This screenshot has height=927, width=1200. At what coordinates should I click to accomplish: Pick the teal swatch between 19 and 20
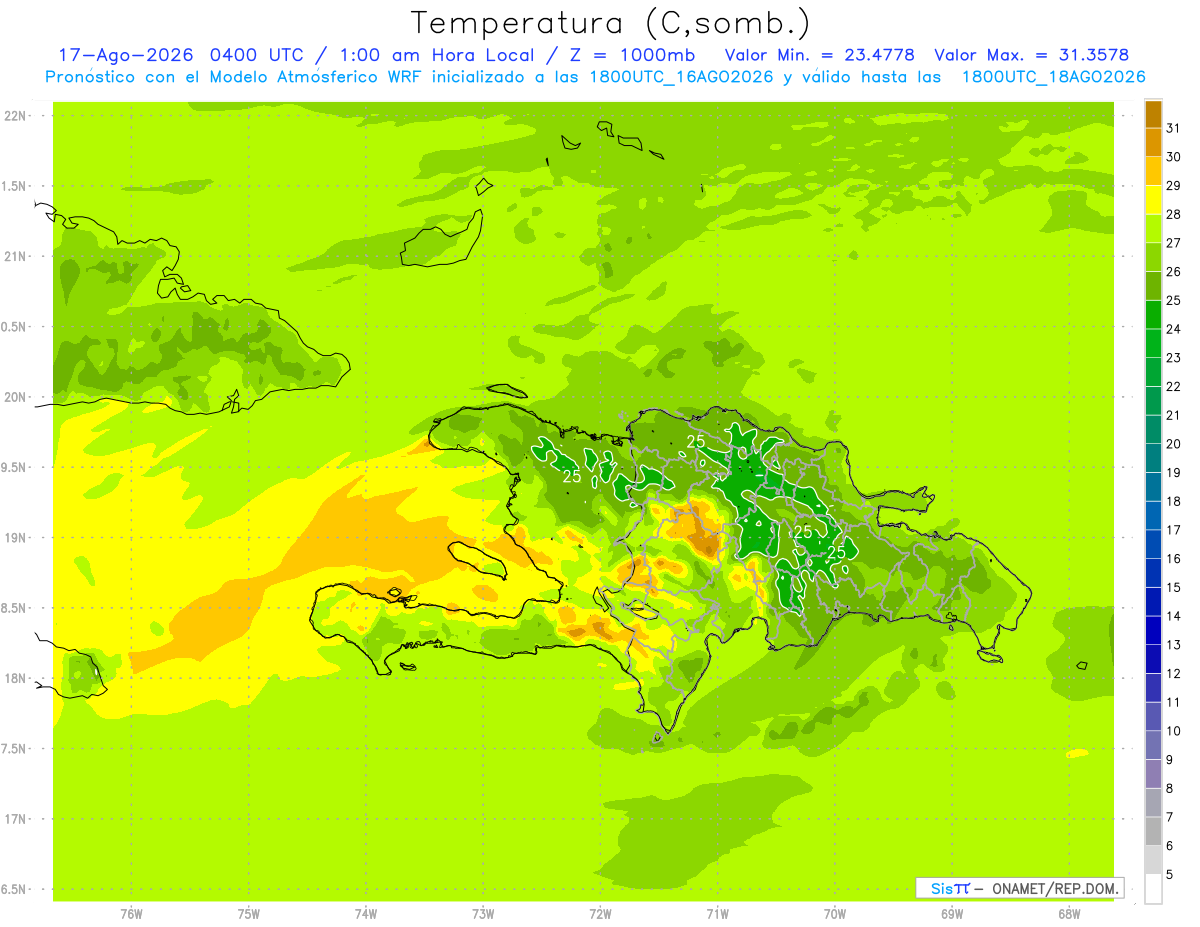pyautogui.click(x=1153, y=459)
